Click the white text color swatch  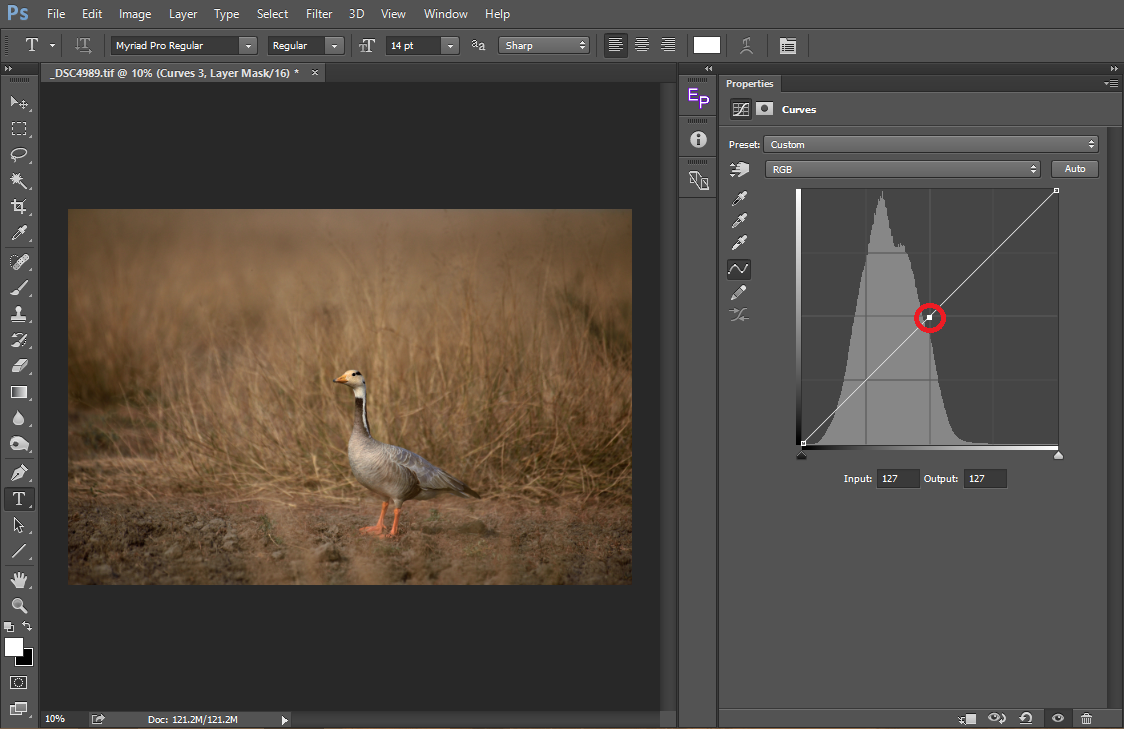point(707,45)
